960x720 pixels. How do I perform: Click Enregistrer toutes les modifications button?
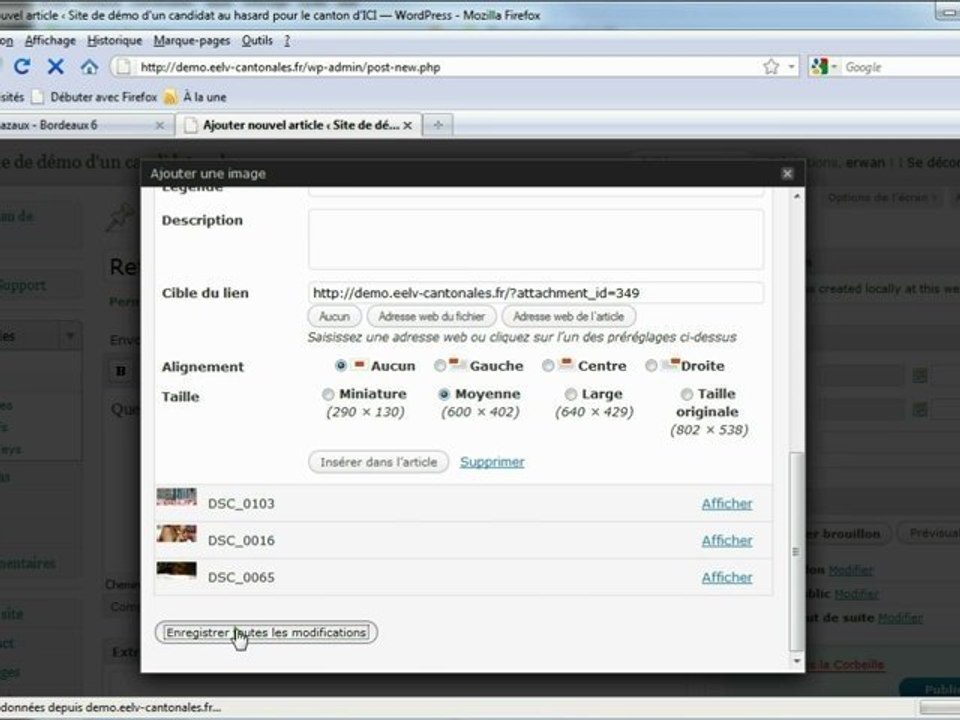coord(266,632)
